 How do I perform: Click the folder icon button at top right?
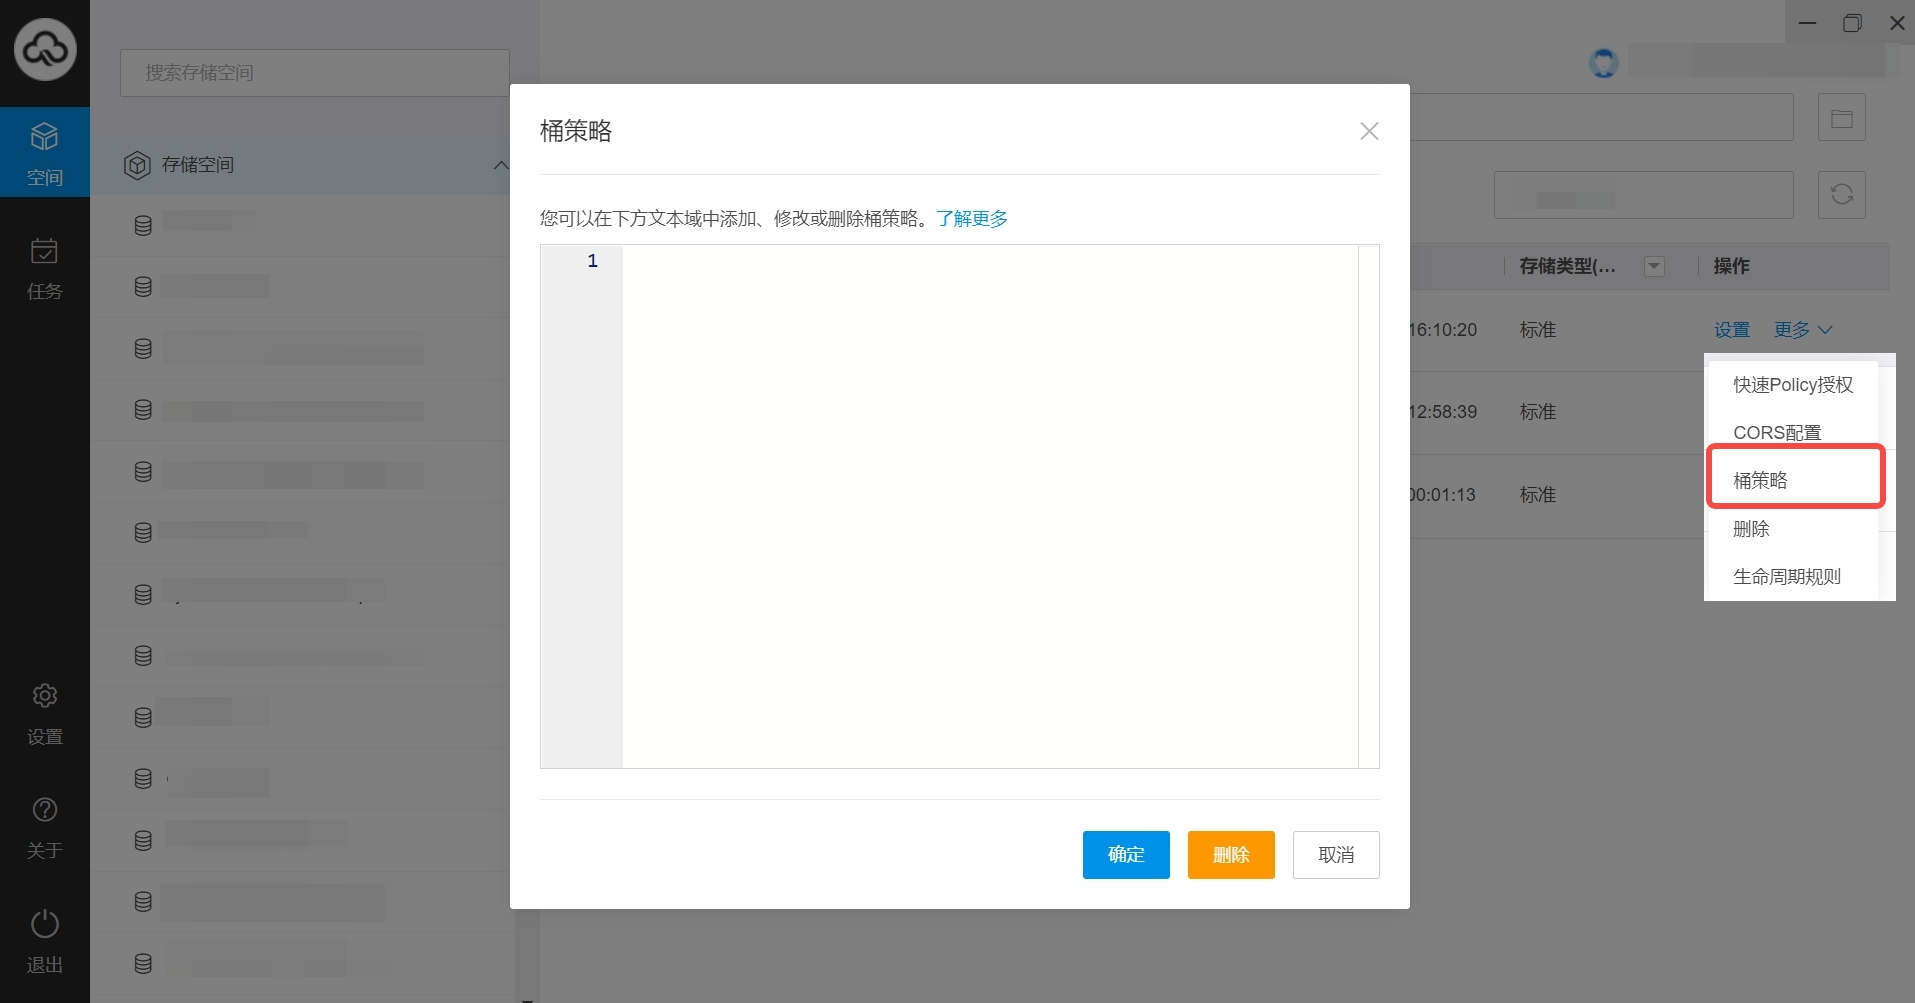click(x=1842, y=118)
